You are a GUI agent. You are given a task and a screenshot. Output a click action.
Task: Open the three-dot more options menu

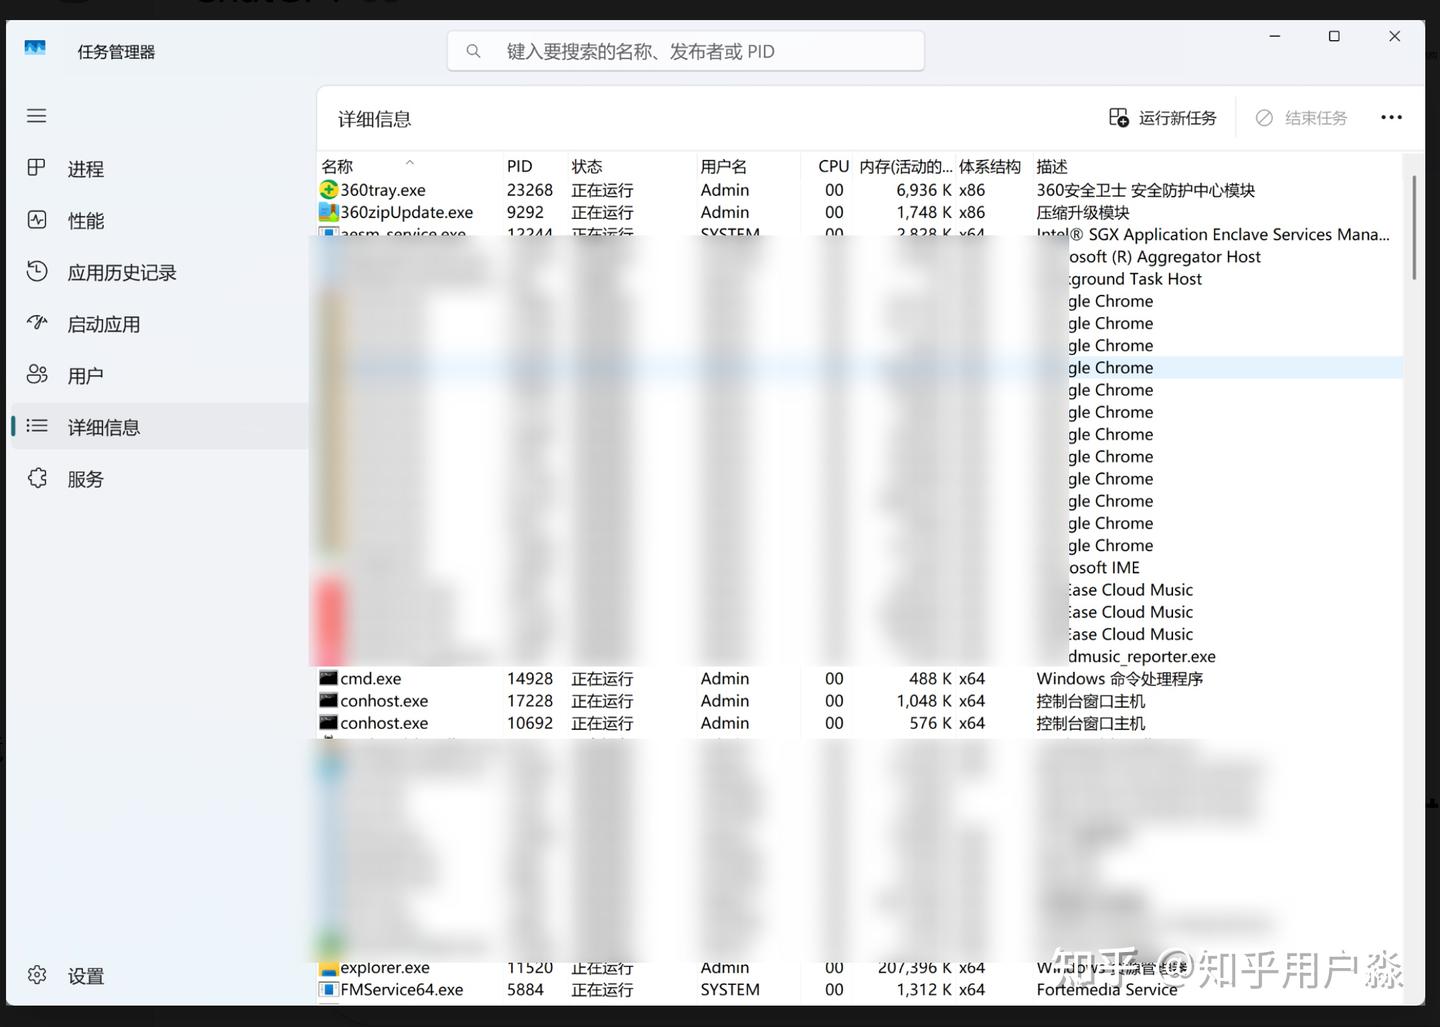[1391, 118]
